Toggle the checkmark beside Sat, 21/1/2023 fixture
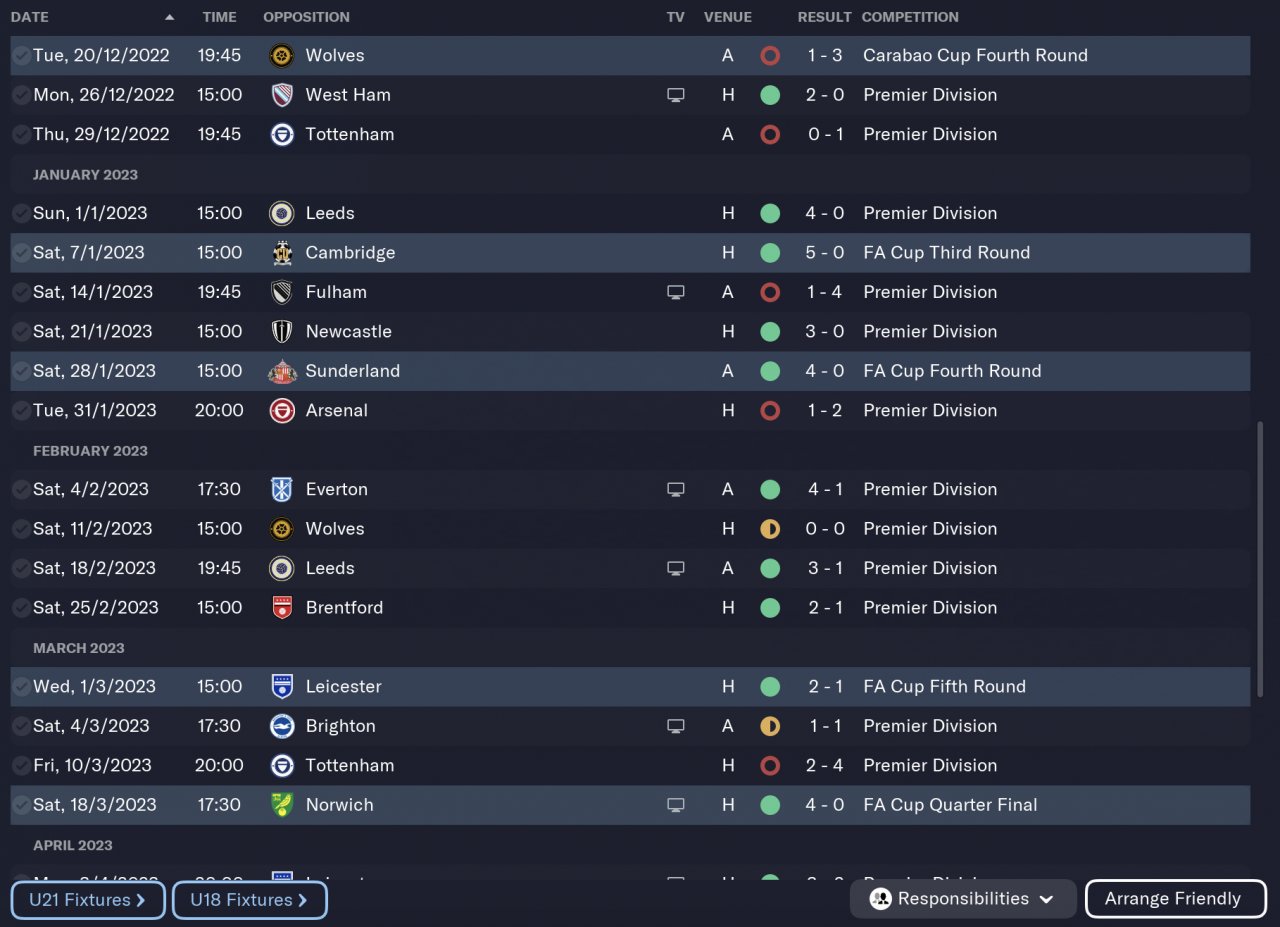The image size is (1280, 927). pyautogui.click(x=21, y=332)
